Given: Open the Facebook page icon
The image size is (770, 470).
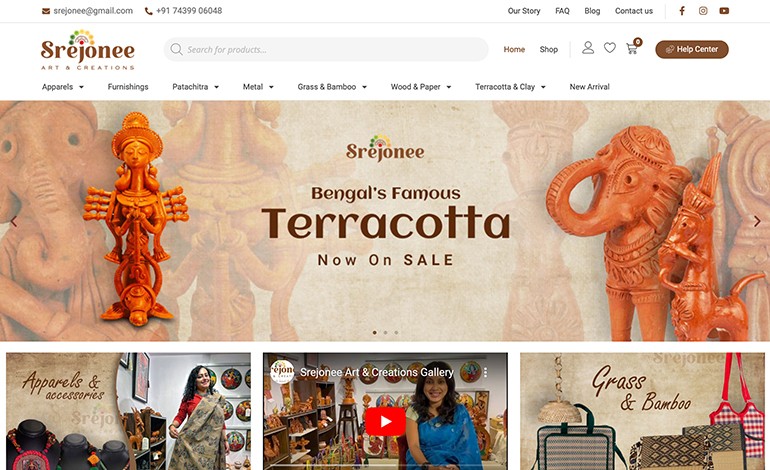Looking at the screenshot, I should pyautogui.click(x=682, y=11).
